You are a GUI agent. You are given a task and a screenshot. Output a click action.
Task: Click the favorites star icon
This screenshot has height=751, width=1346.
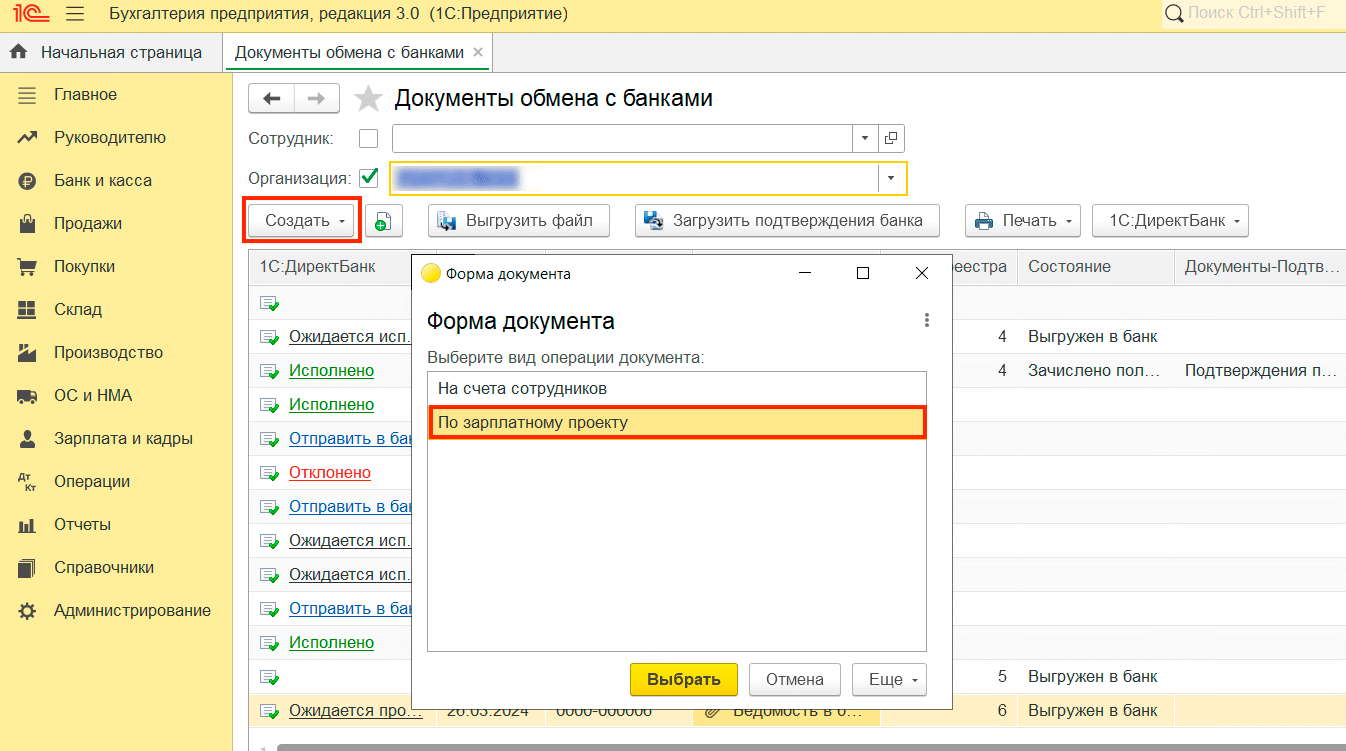pyautogui.click(x=369, y=99)
